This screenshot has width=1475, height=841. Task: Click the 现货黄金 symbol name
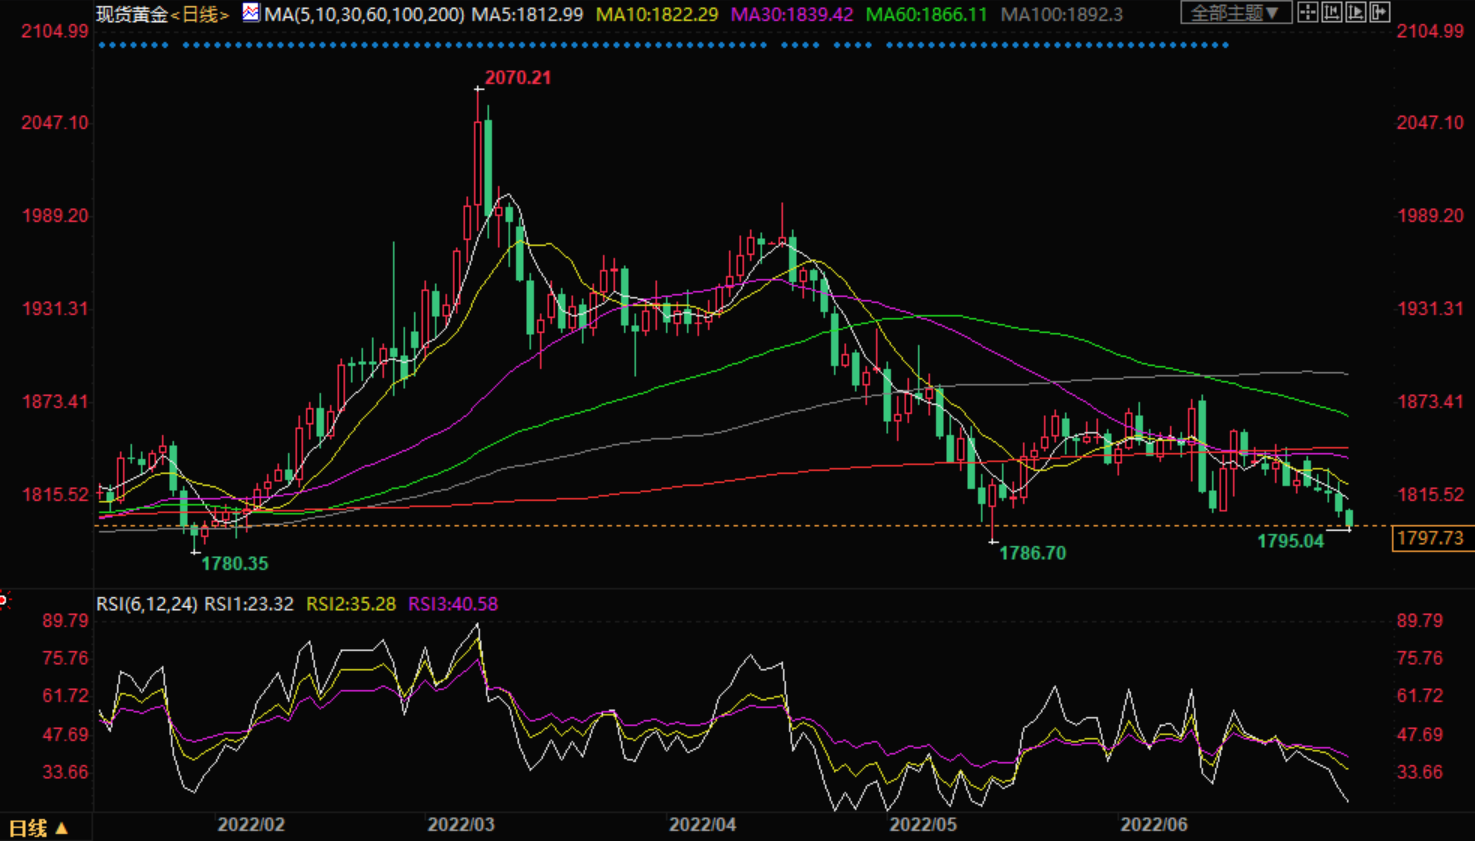132,15
